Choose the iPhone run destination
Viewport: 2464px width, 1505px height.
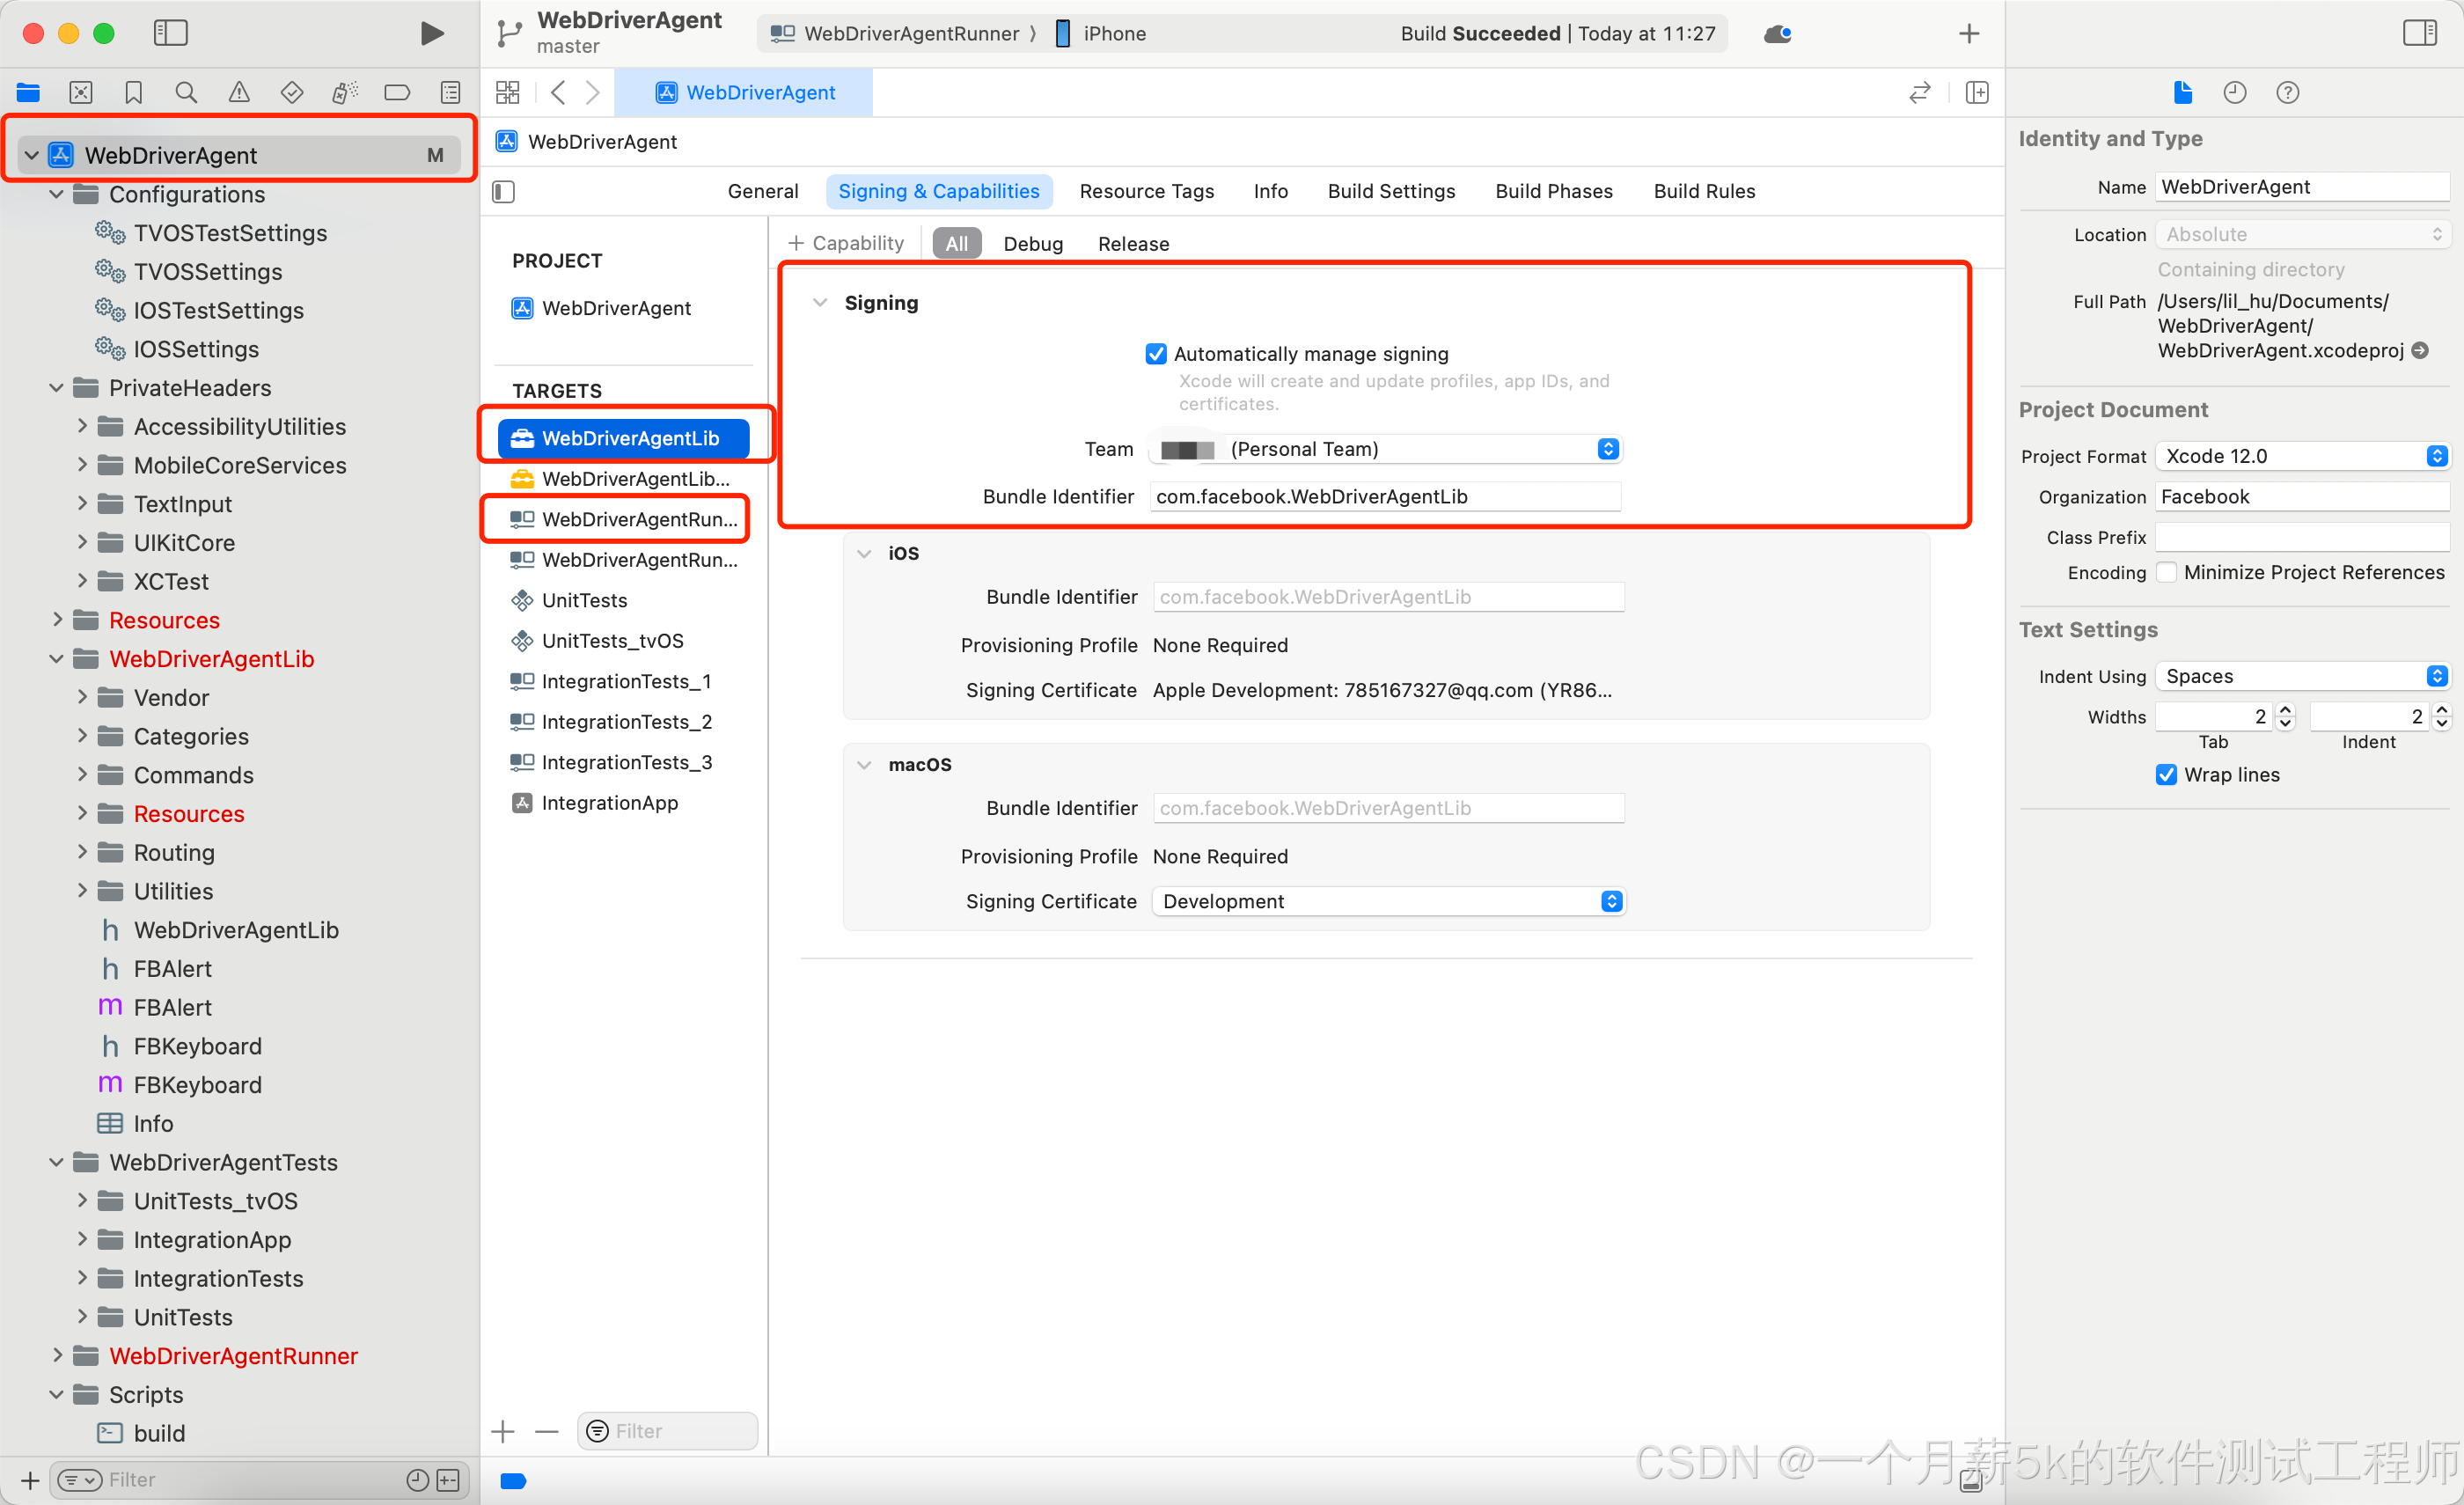pyautogui.click(x=1101, y=34)
